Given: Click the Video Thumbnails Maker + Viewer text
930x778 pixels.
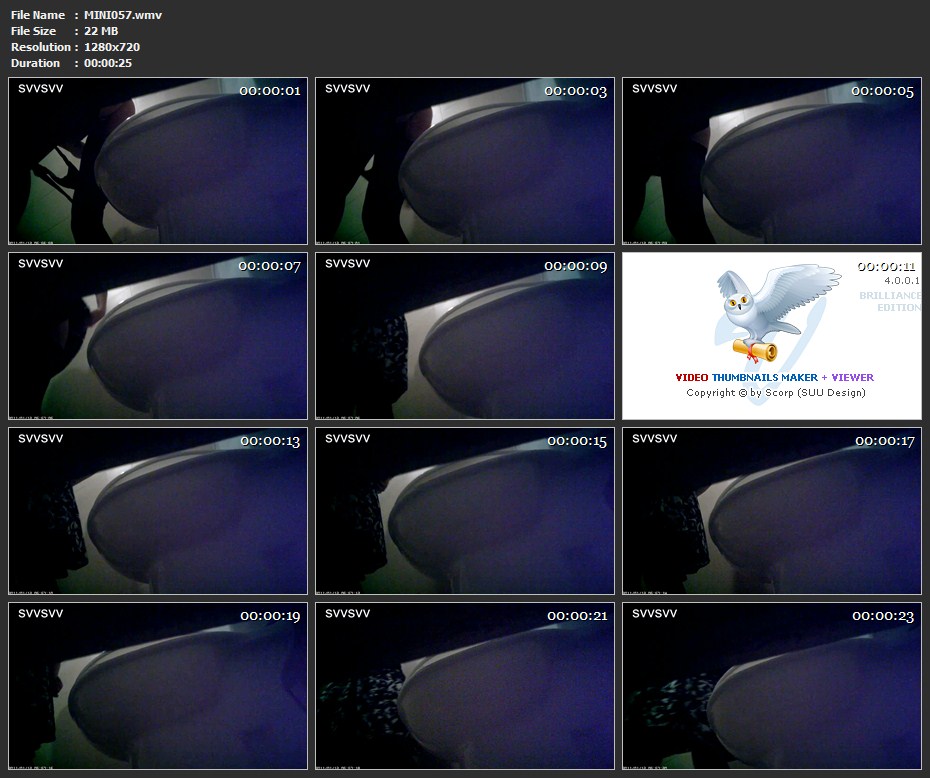Looking at the screenshot, I should (774, 378).
